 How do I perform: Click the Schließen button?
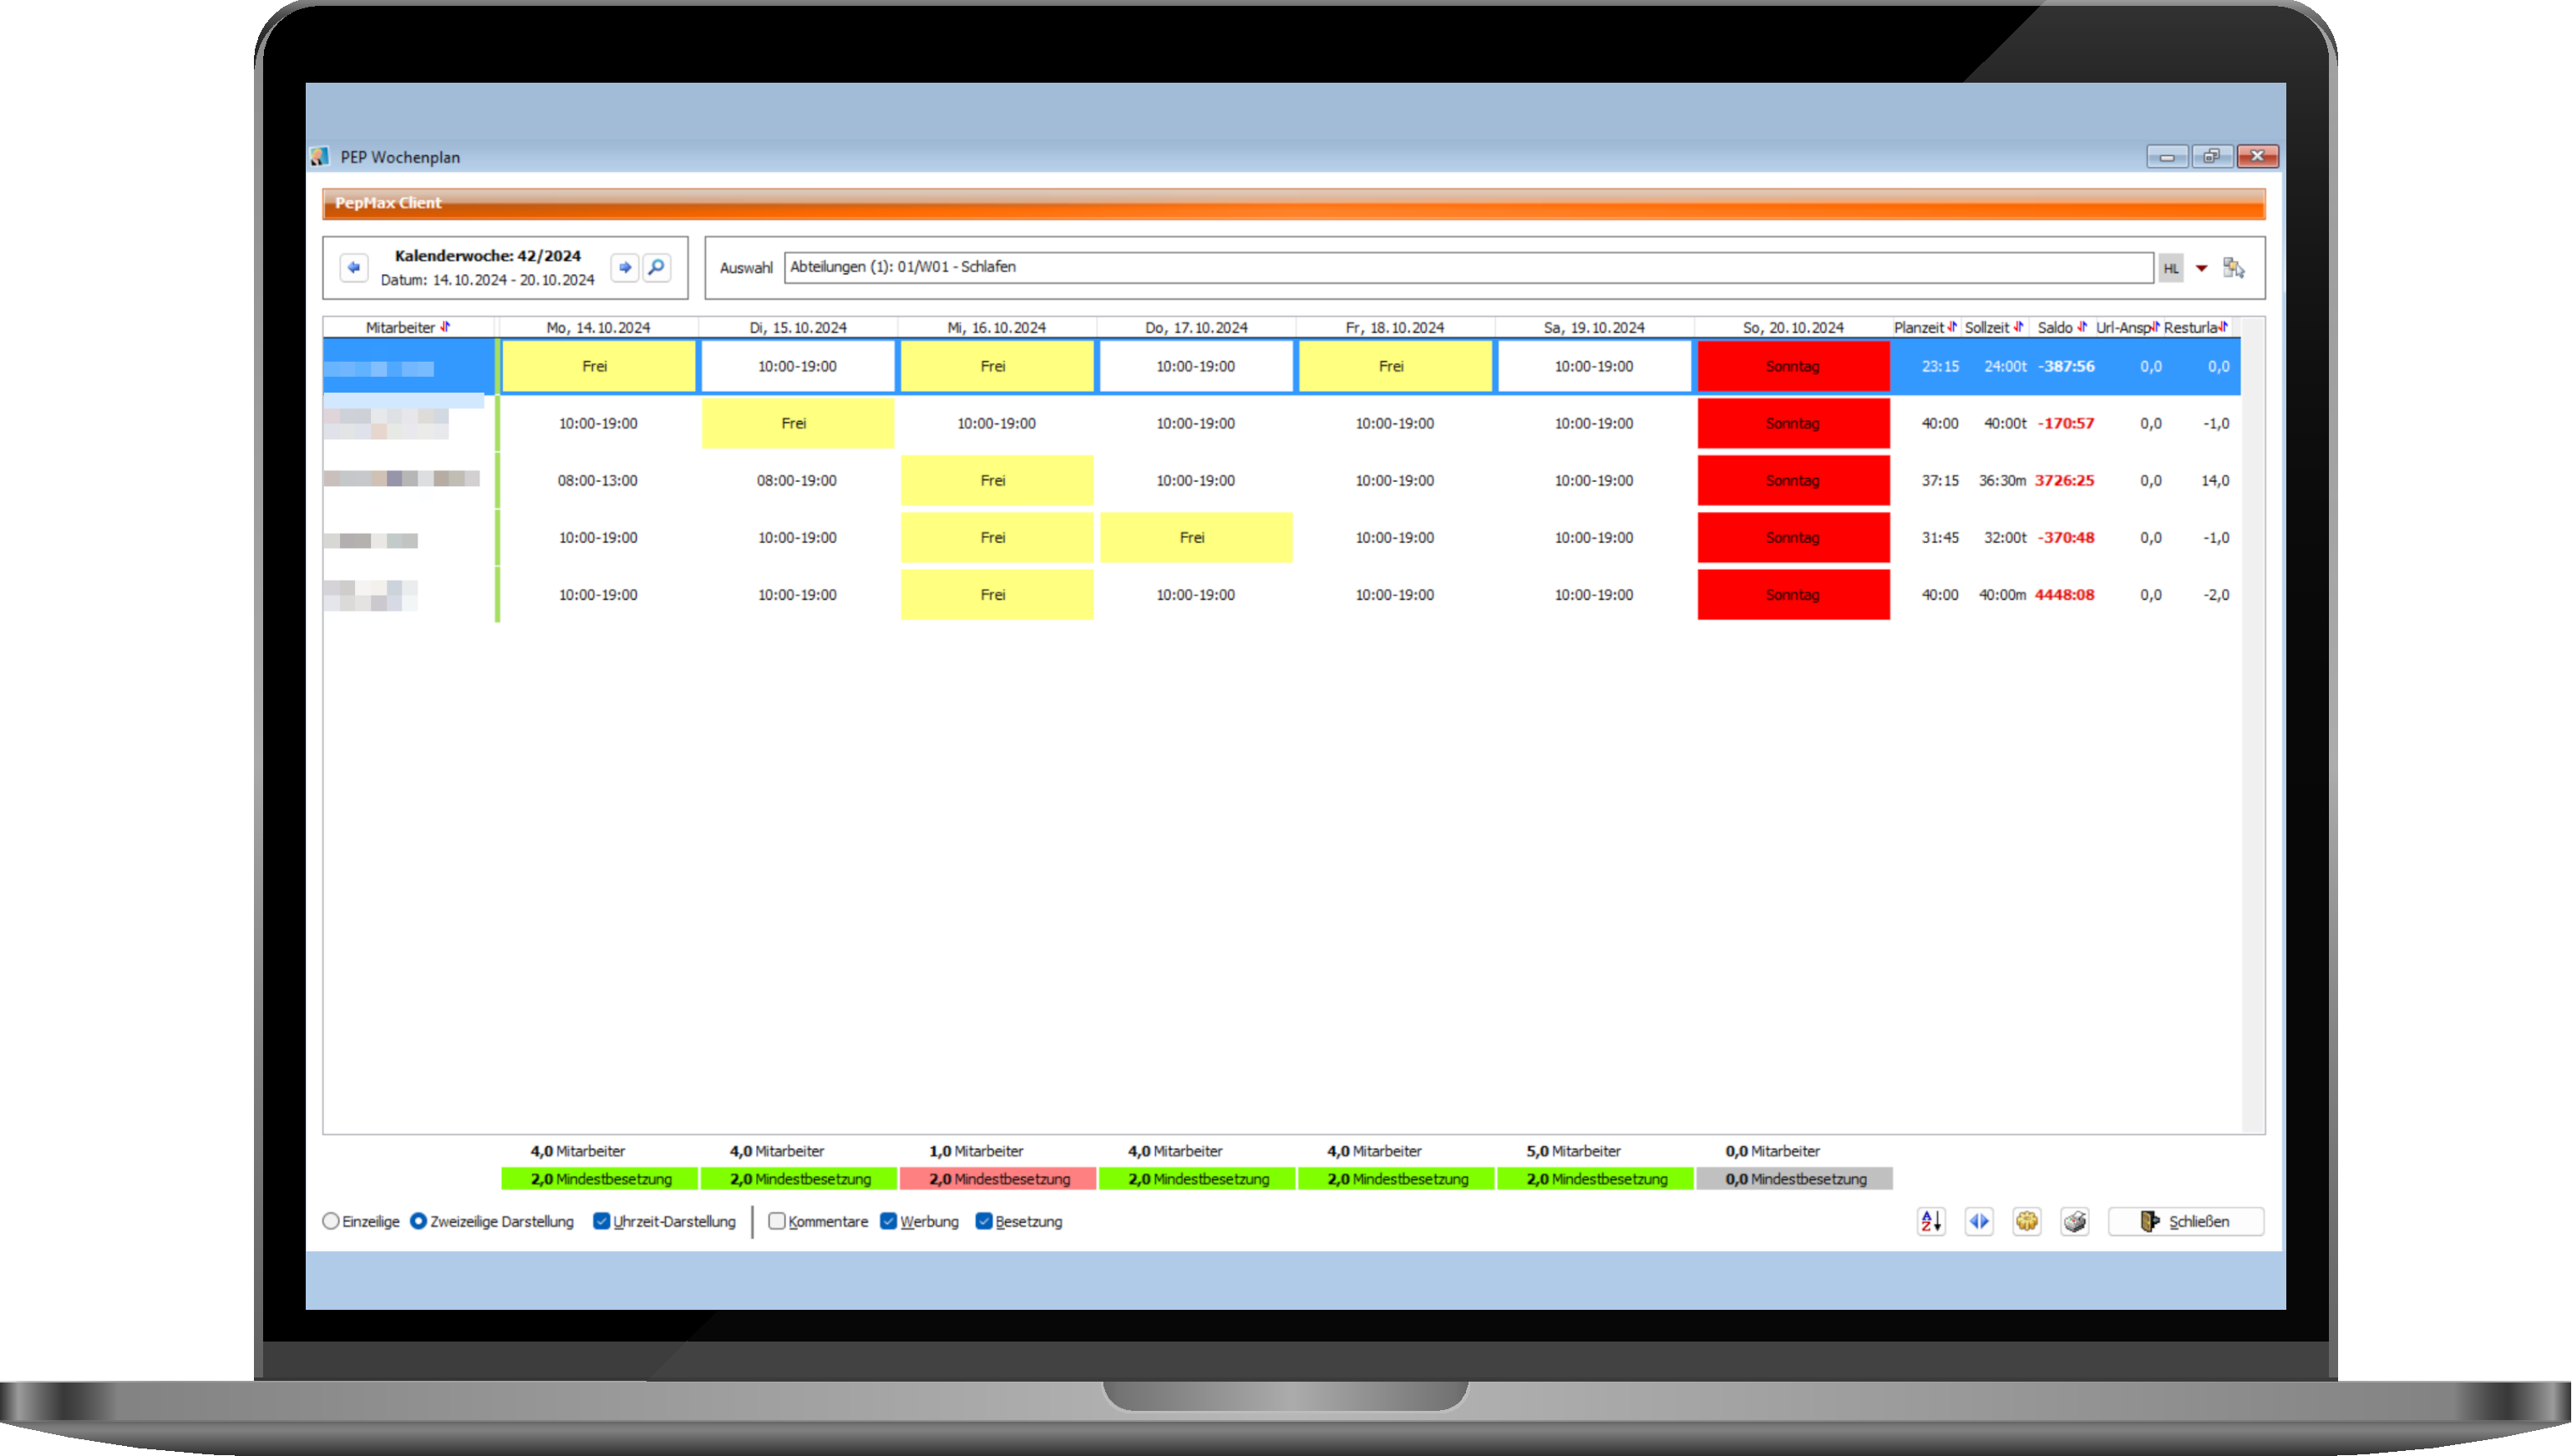tap(2185, 1221)
